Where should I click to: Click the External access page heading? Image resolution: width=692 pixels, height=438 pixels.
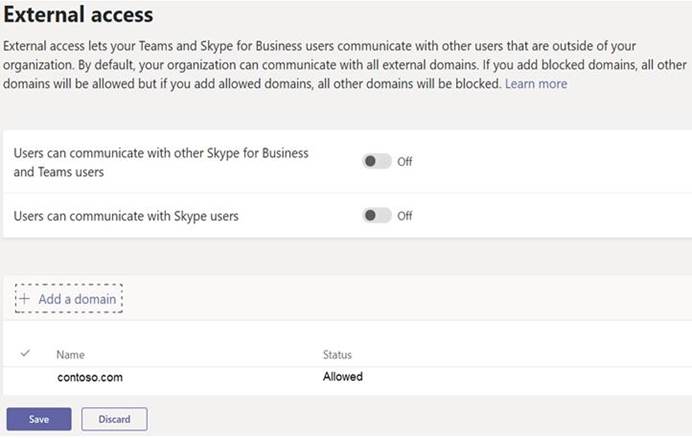click(x=78, y=15)
